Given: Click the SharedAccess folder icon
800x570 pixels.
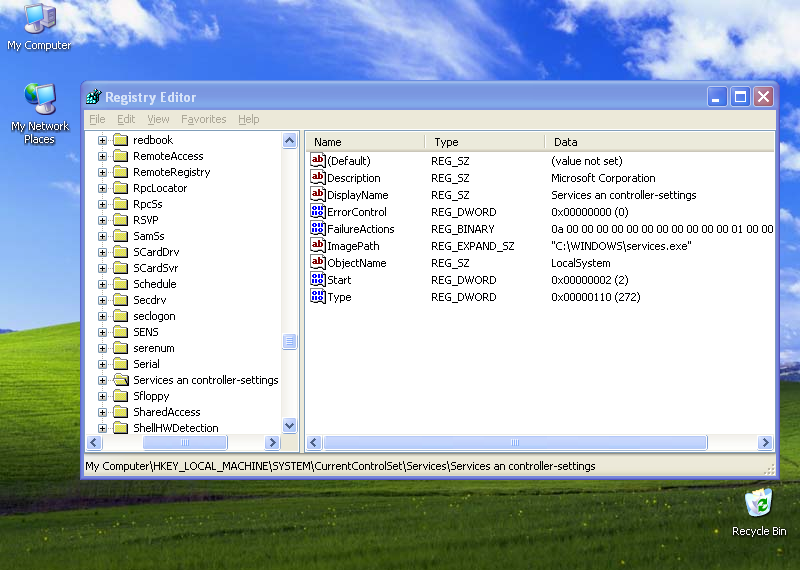Looking at the screenshot, I should (x=120, y=412).
